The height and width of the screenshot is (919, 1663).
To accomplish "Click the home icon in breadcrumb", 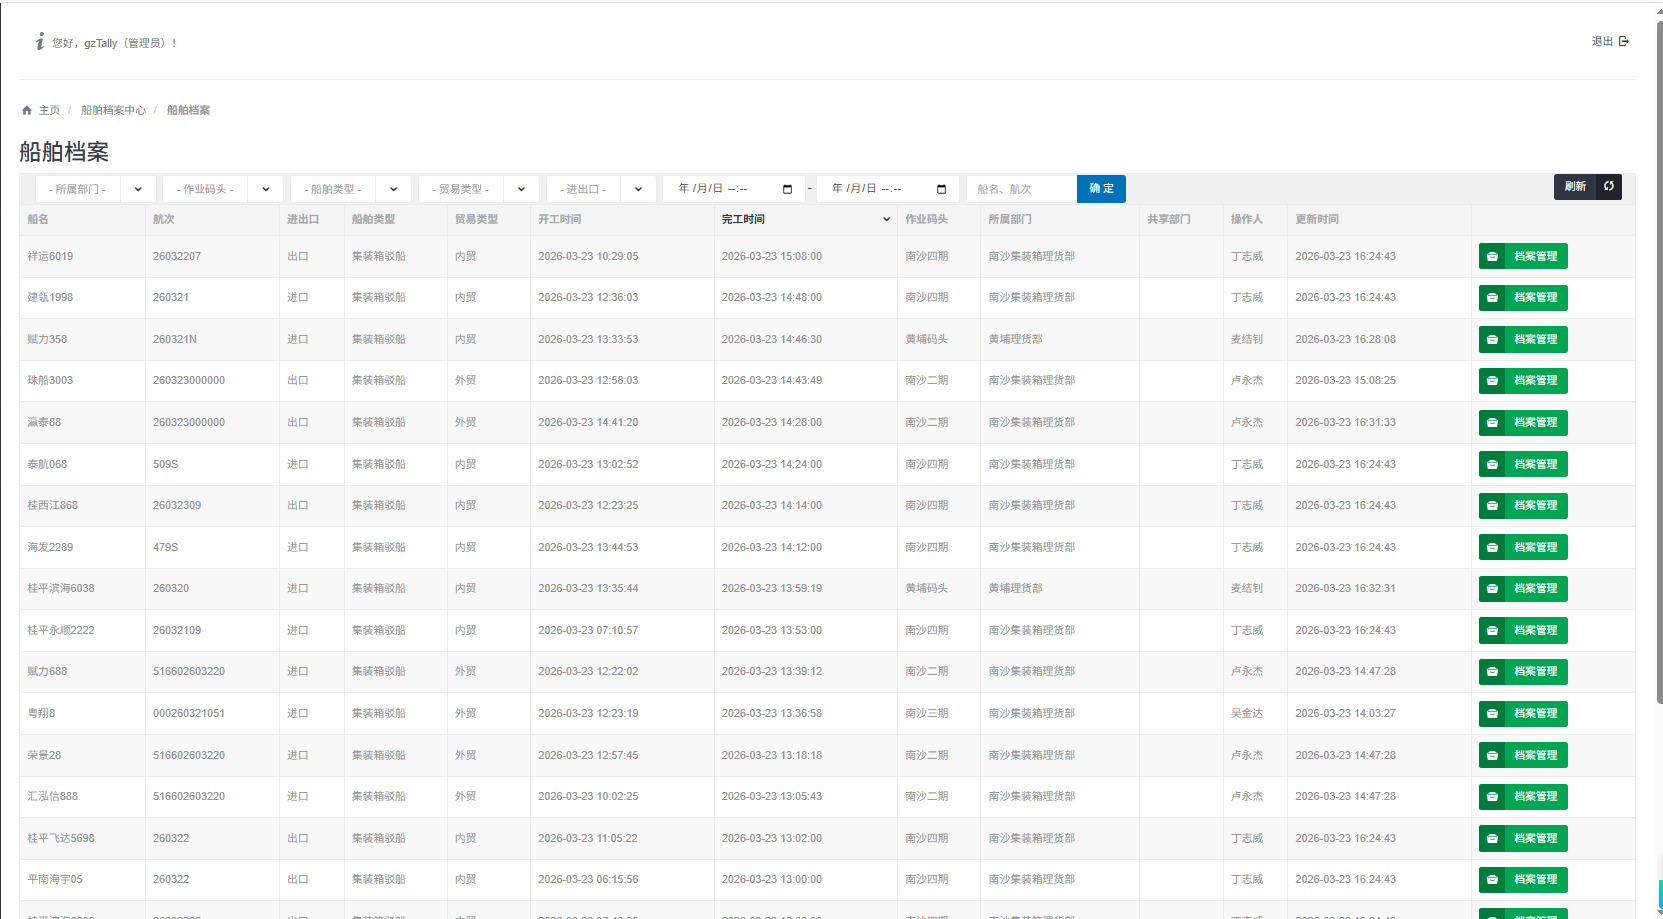I will click(27, 110).
